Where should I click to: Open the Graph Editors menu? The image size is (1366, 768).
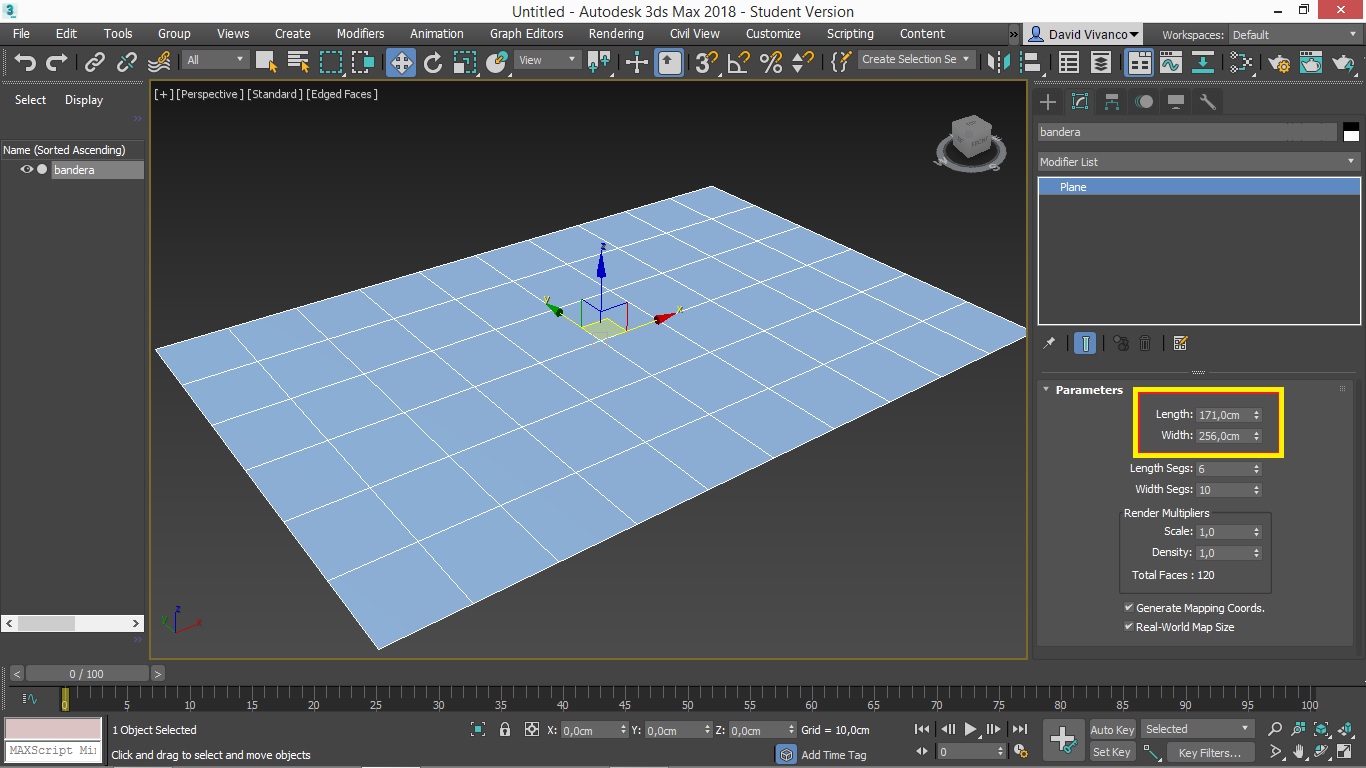527,34
